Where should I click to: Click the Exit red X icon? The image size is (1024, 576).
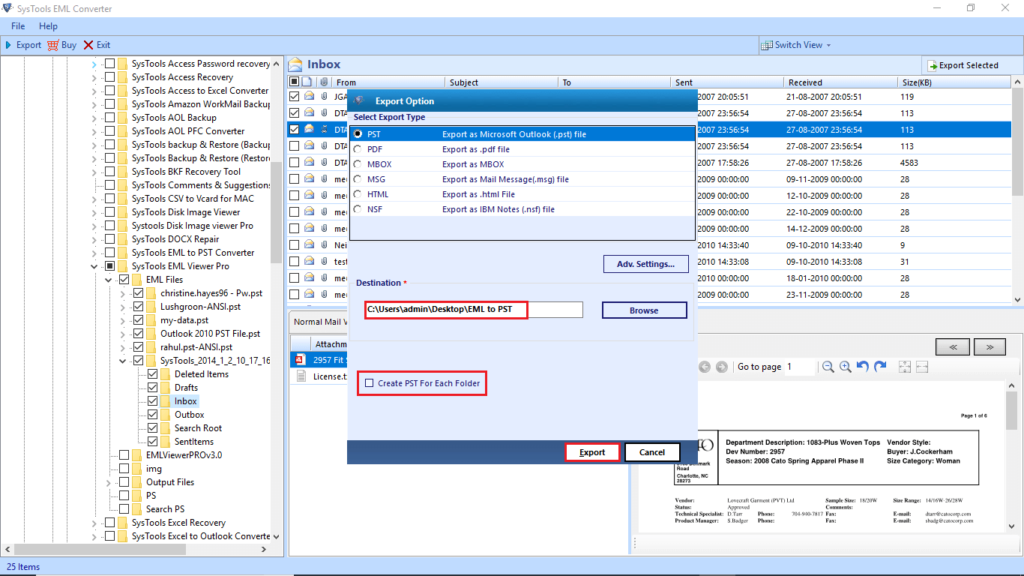[88, 44]
